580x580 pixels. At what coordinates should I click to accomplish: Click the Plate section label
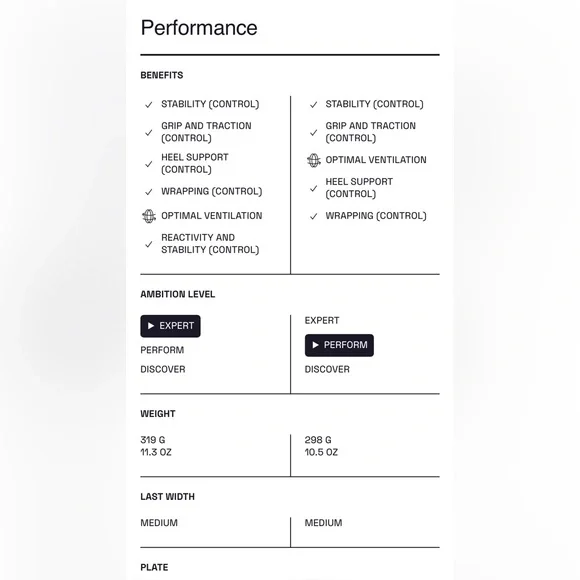[154, 567]
